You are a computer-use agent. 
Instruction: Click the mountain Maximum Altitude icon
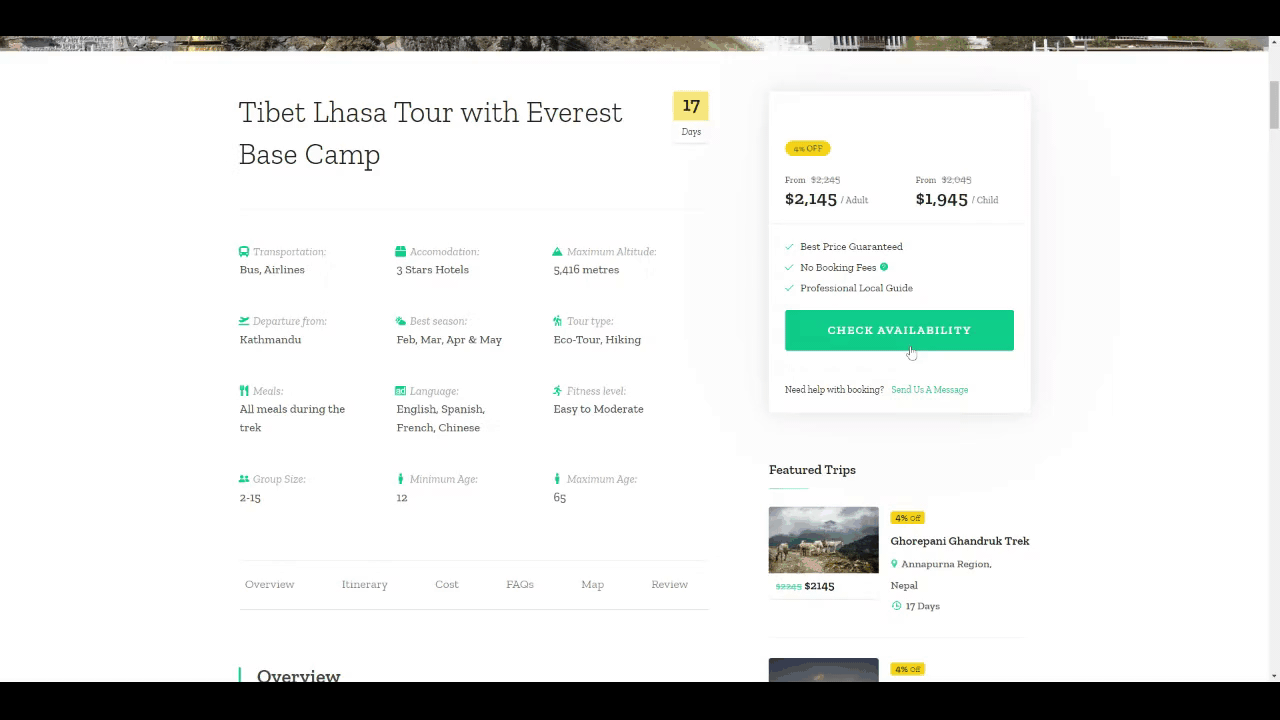[x=558, y=252]
